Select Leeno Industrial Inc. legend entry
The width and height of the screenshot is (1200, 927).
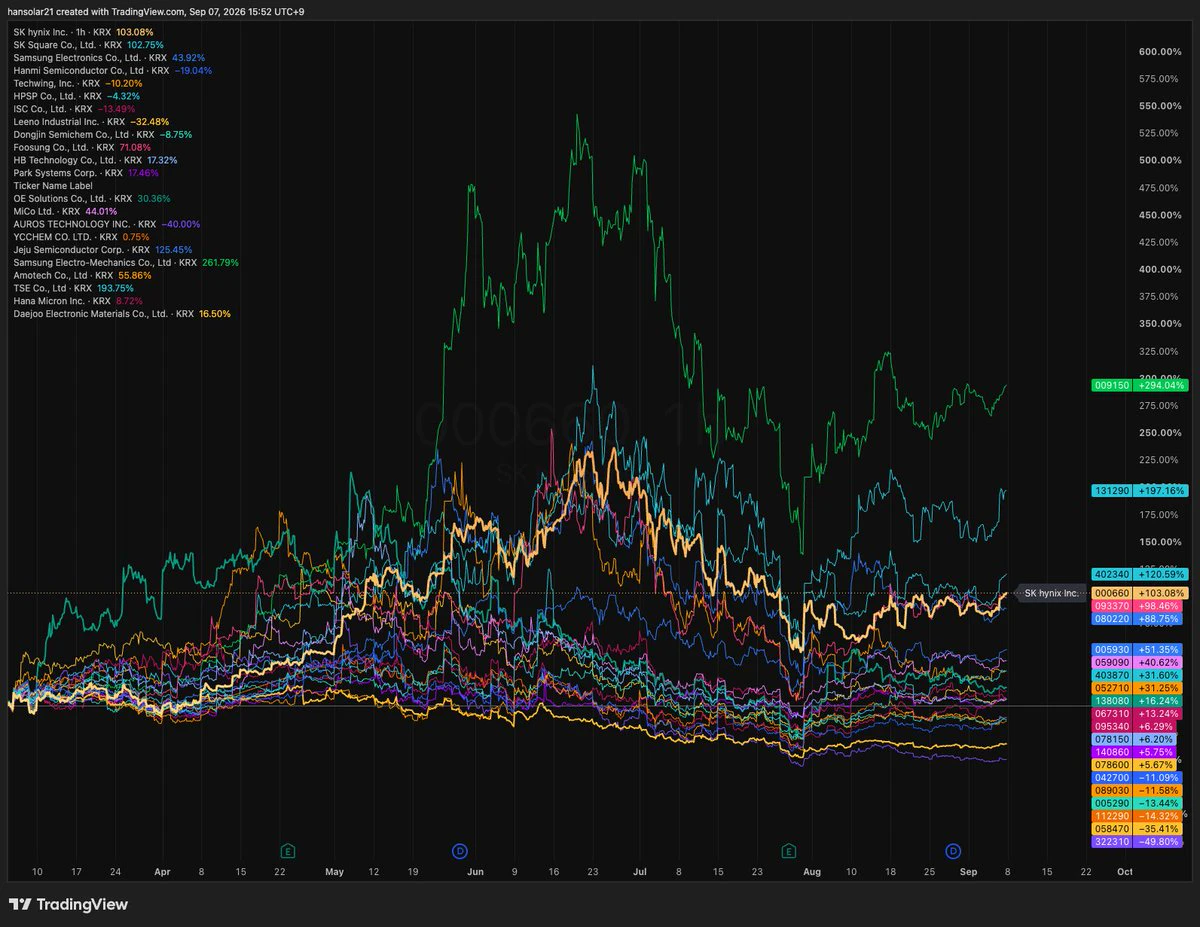pos(91,121)
